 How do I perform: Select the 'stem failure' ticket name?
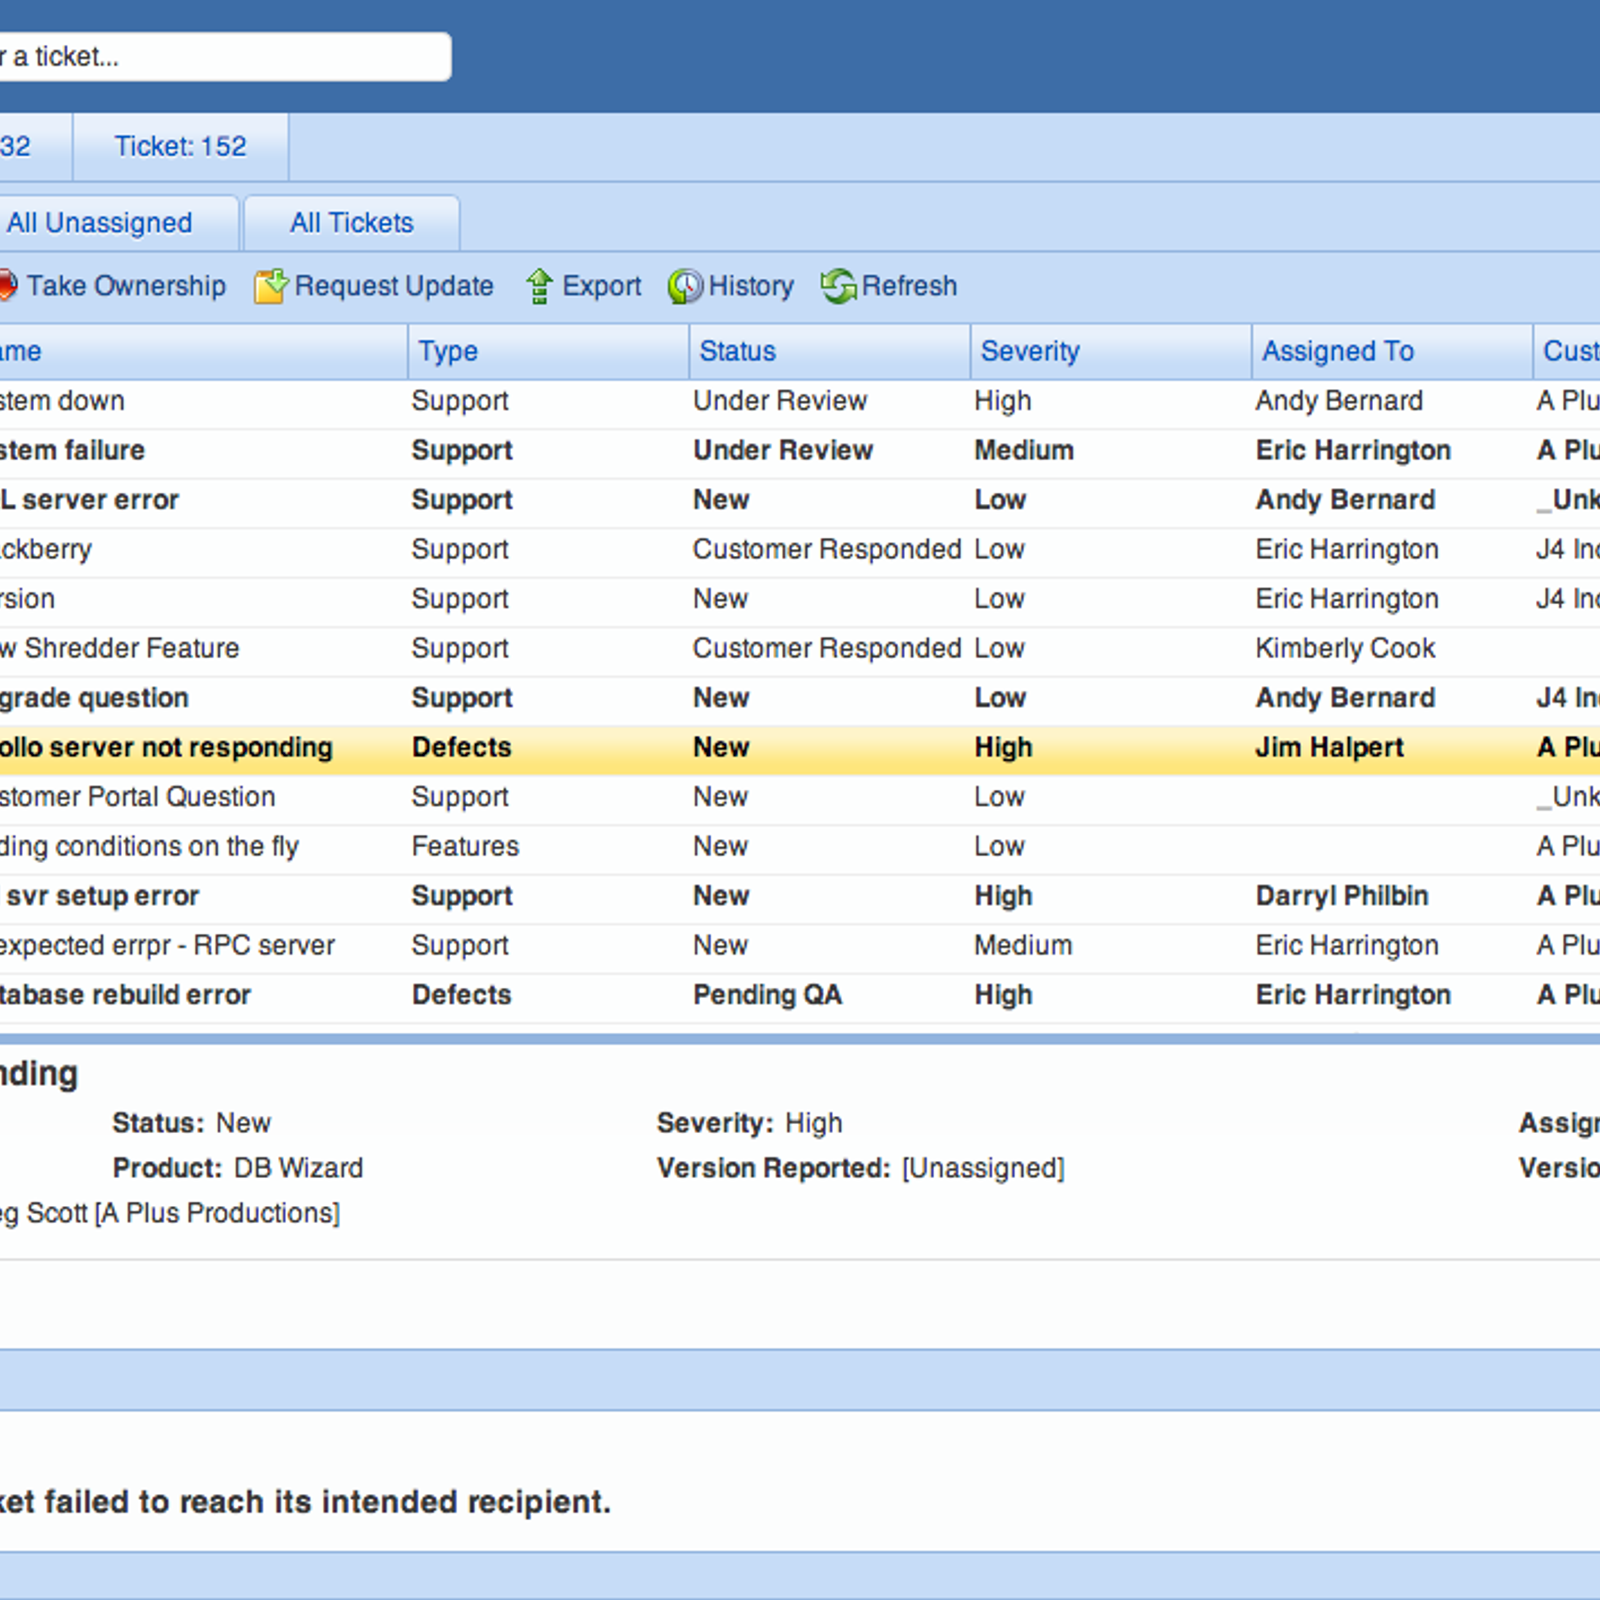pos(72,451)
